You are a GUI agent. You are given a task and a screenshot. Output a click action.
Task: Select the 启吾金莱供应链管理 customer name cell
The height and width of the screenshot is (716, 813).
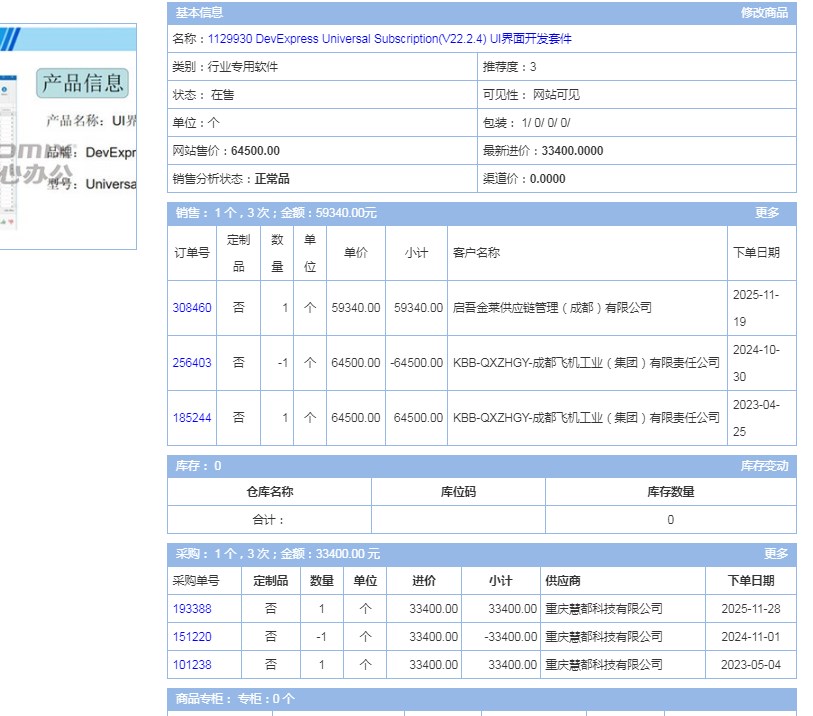[551, 308]
